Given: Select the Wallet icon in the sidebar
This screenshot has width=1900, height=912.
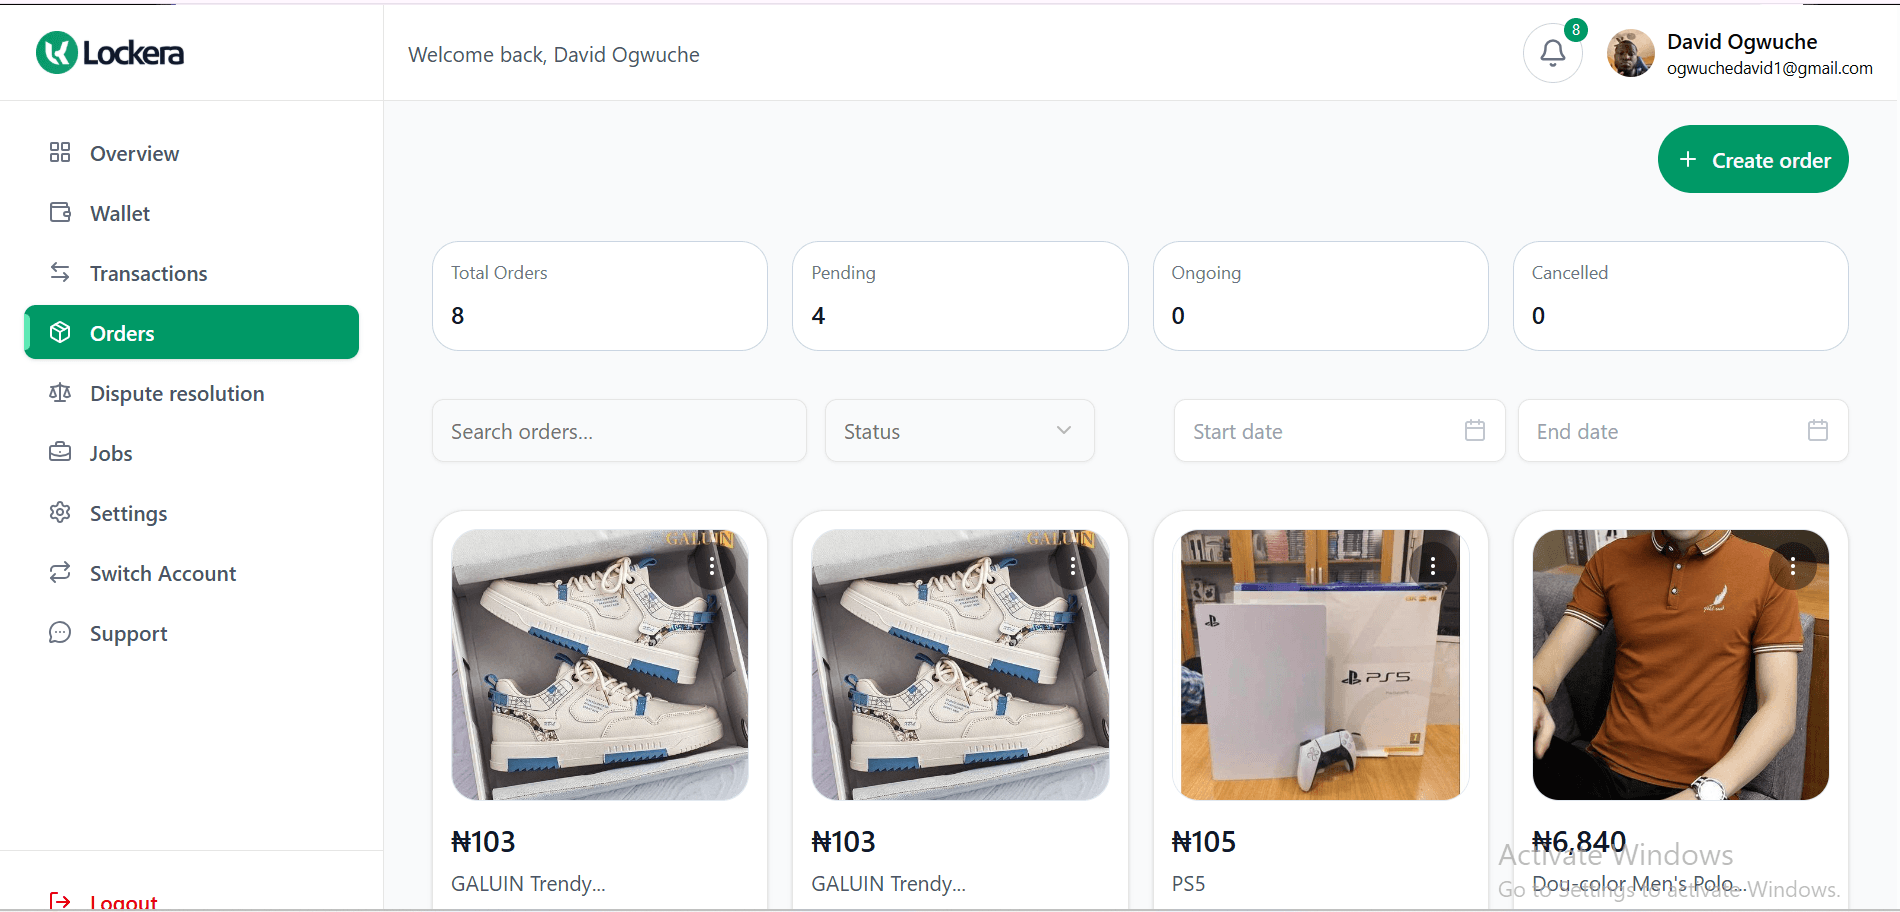Looking at the screenshot, I should 61,213.
